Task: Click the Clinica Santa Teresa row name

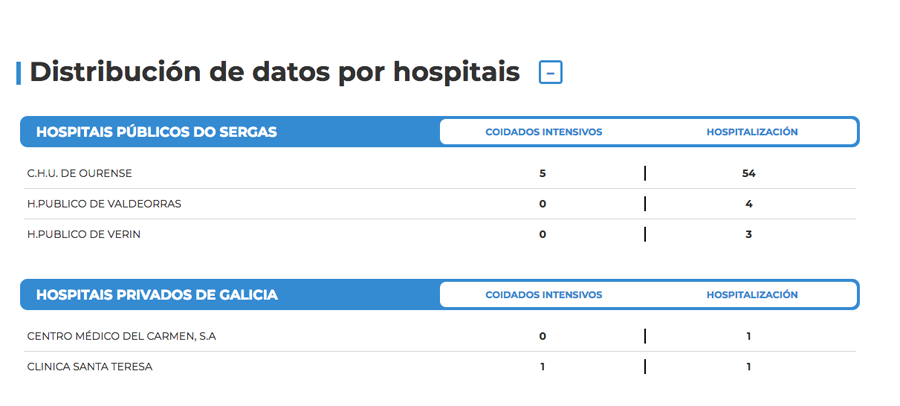Action: [x=90, y=367]
